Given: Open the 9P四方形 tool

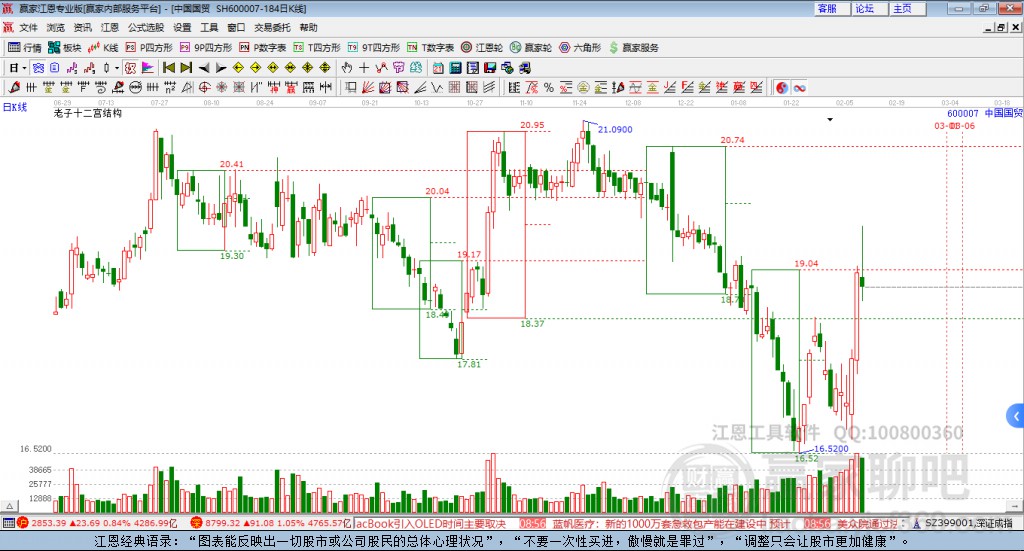Looking at the screenshot, I should click(x=206, y=48).
